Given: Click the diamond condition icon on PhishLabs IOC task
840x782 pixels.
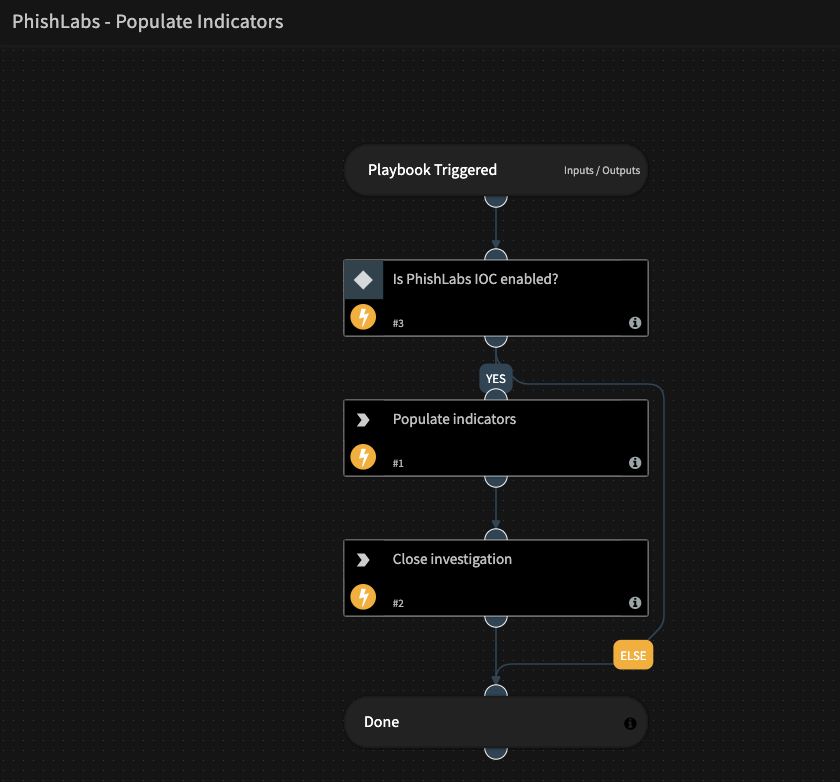Looking at the screenshot, I should (363, 280).
